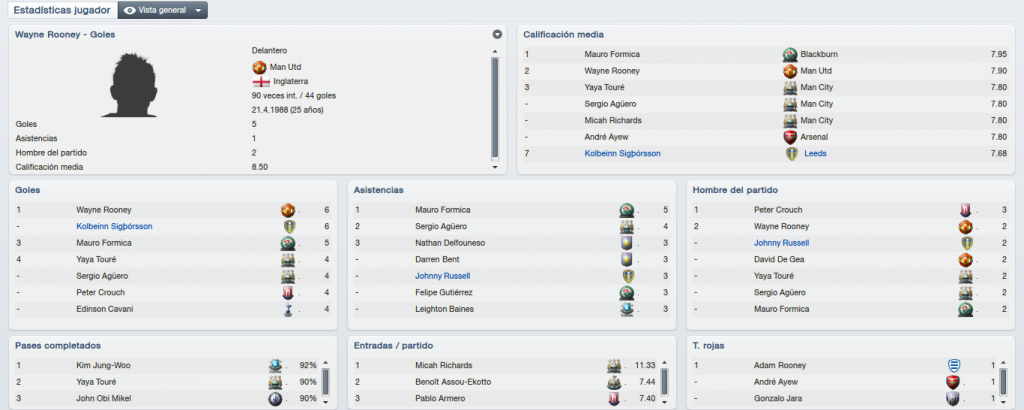Click Tottenham crest next to Edinson Cavani
The height and width of the screenshot is (410, 1024).
tap(288, 309)
